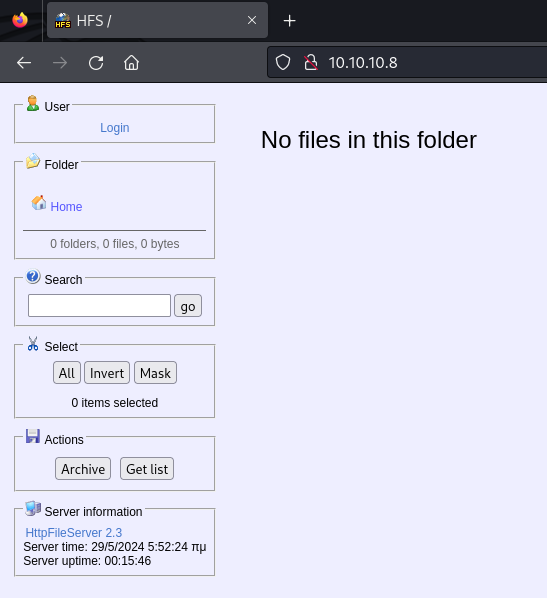
Task: Click the Actions panel floppy disk icon
Action: click(x=33, y=436)
